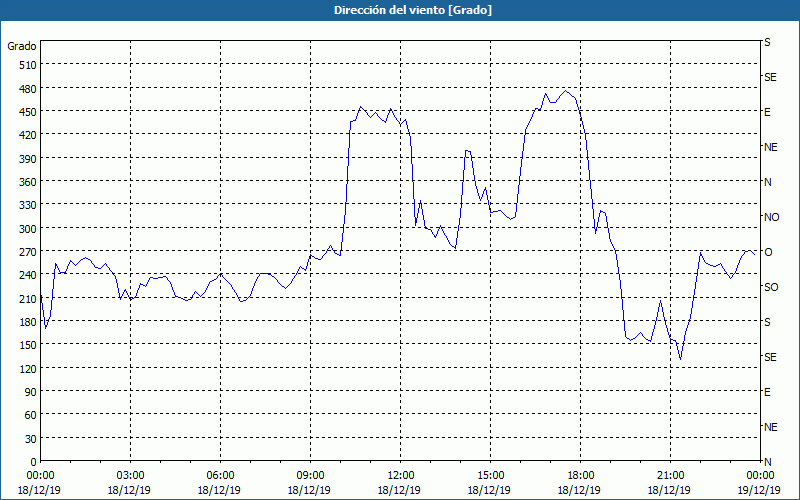Viewport: 800px width, 500px height.
Task: Click the 150 left axis tick label
Action: pyautogui.click(x=29, y=345)
